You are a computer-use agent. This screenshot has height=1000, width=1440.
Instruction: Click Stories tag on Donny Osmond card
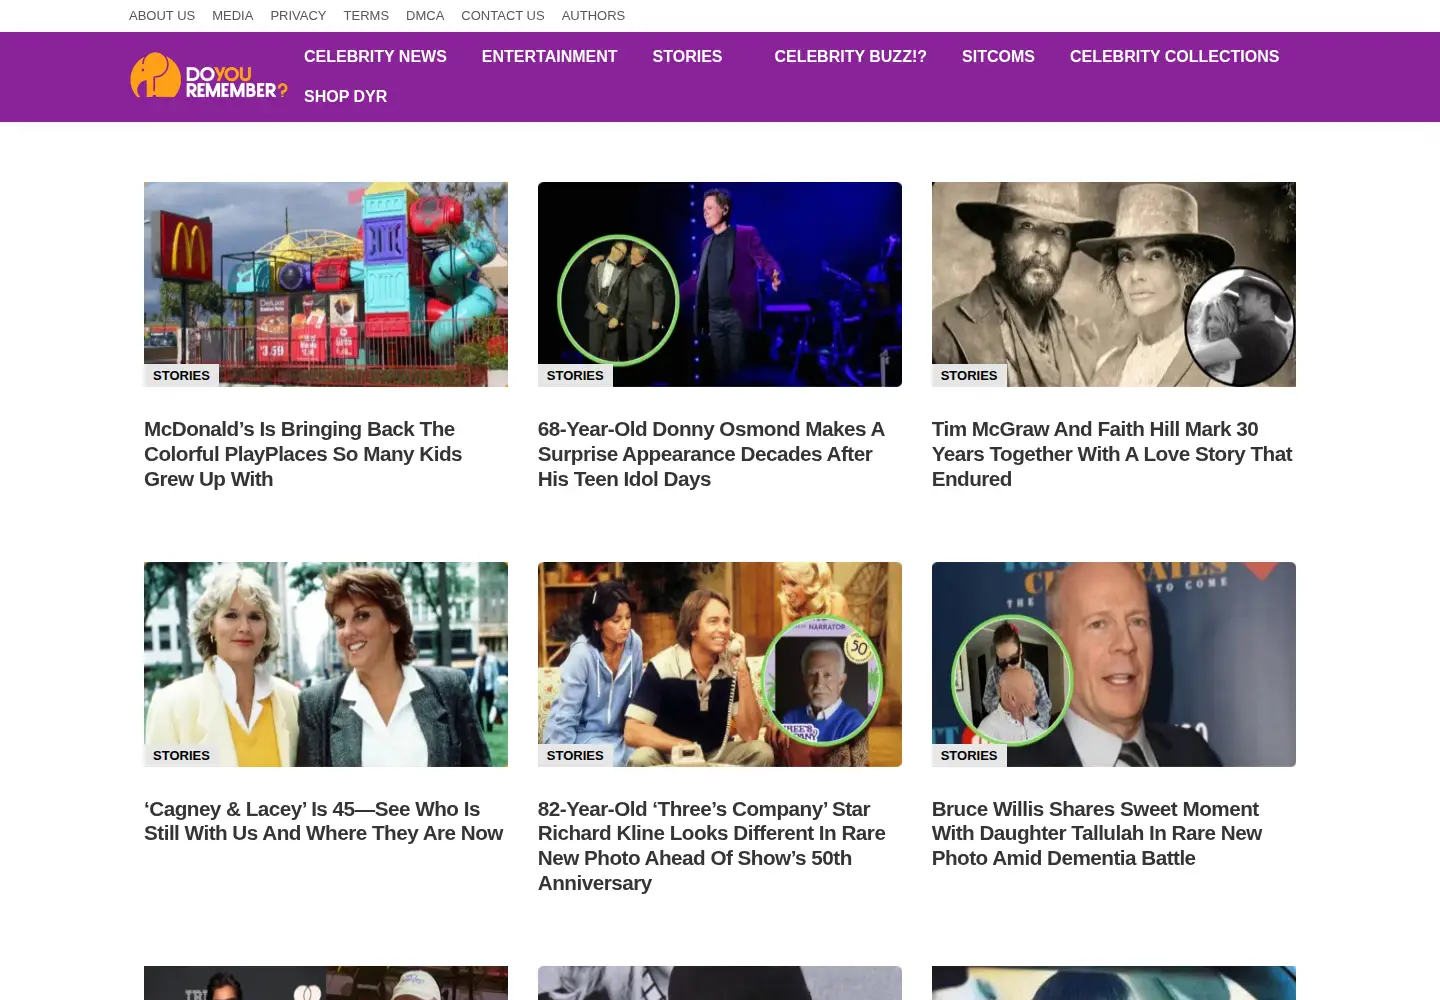tap(575, 376)
